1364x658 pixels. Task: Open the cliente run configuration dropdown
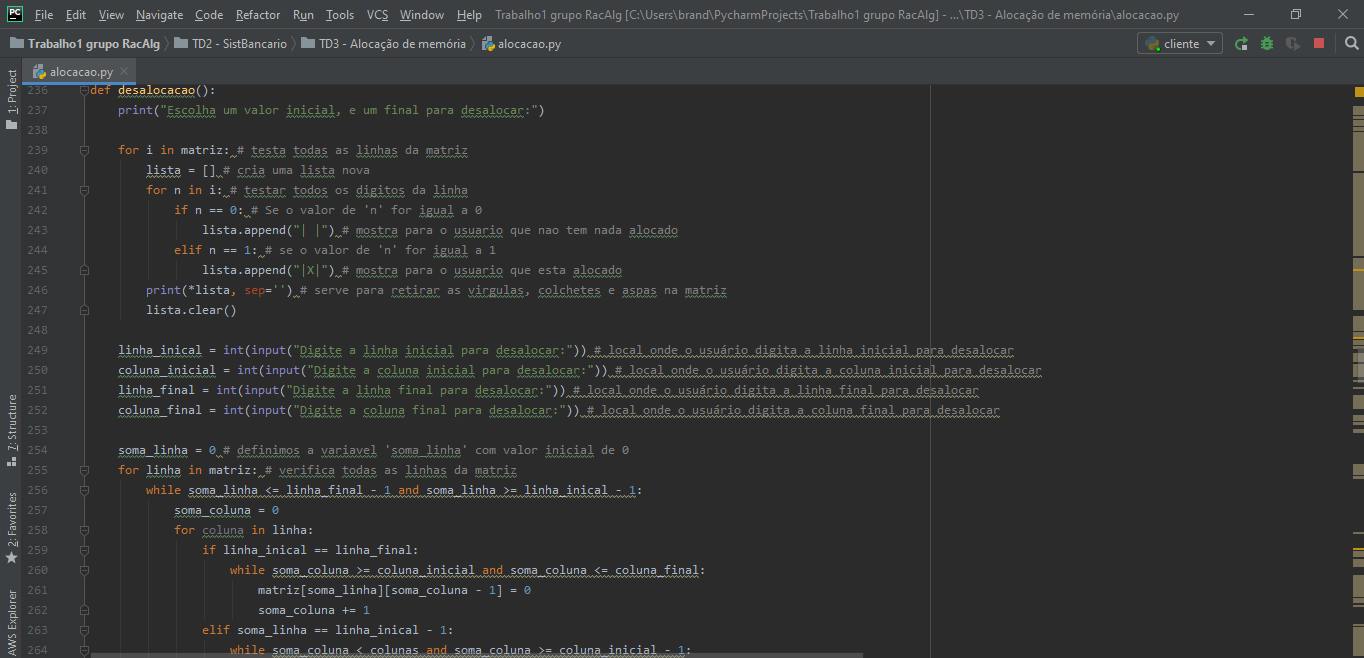[1180, 43]
